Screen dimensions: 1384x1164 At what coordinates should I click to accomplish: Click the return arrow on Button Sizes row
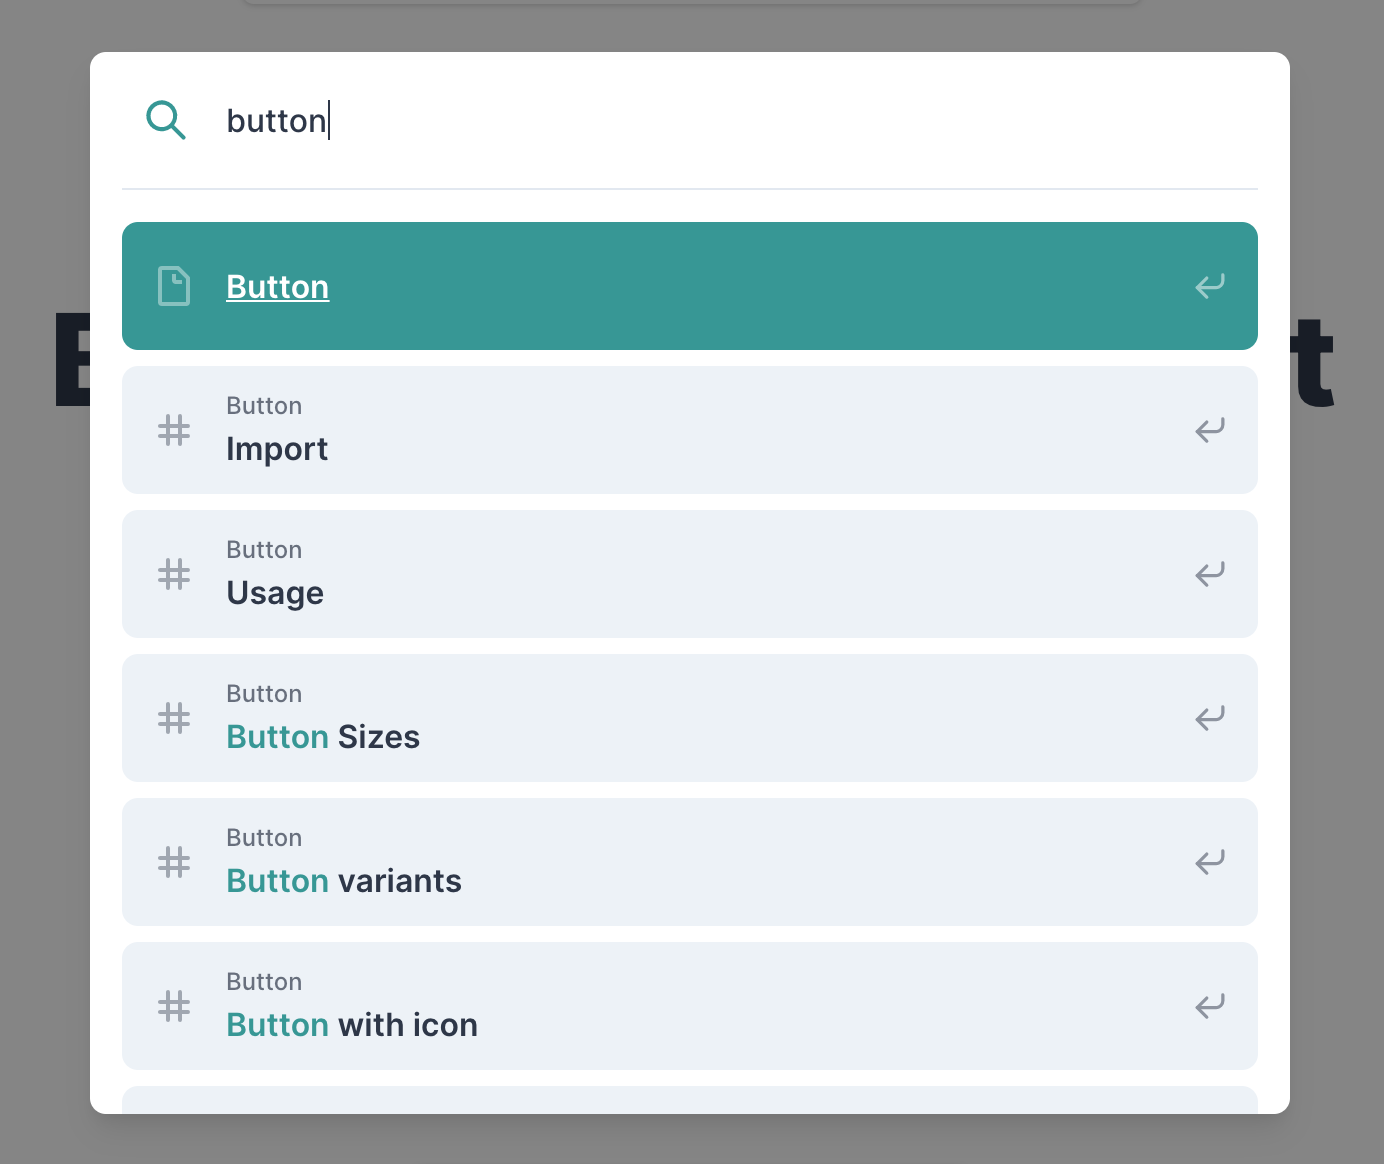click(x=1210, y=718)
